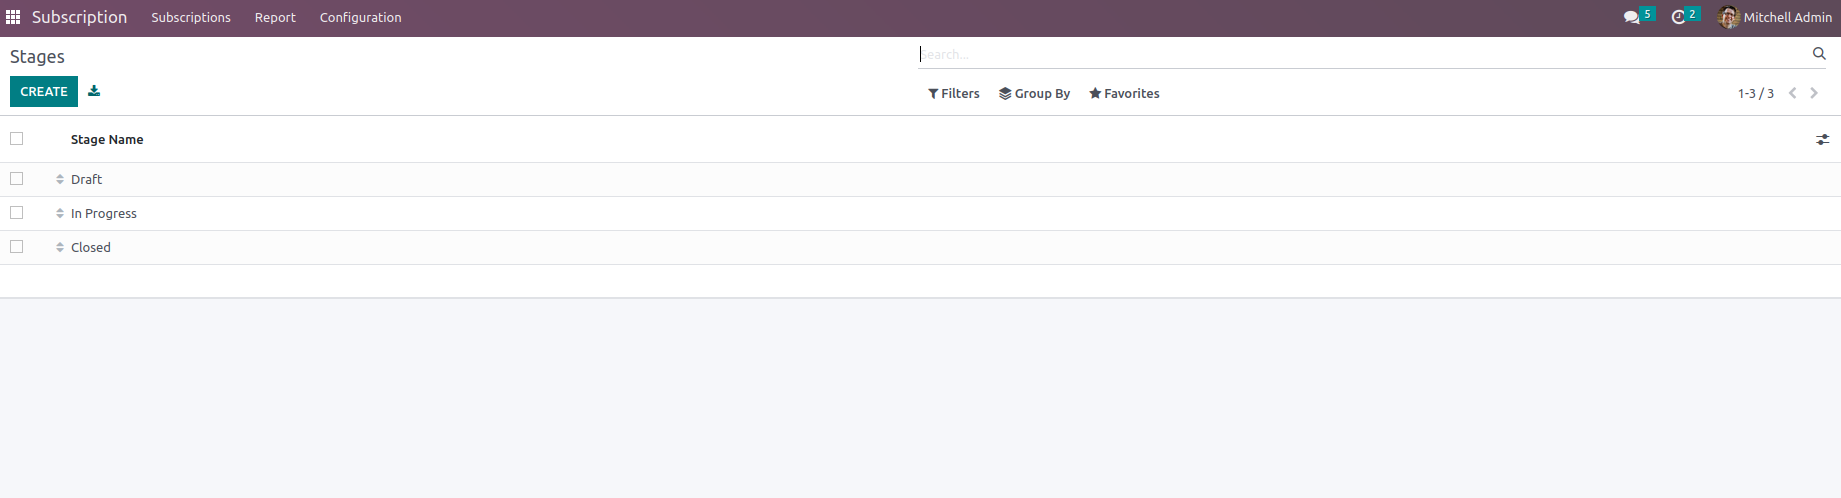This screenshot has width=1841, height=498.
Task: Open the Closed stage record
Action: click(x=91, y=247)
